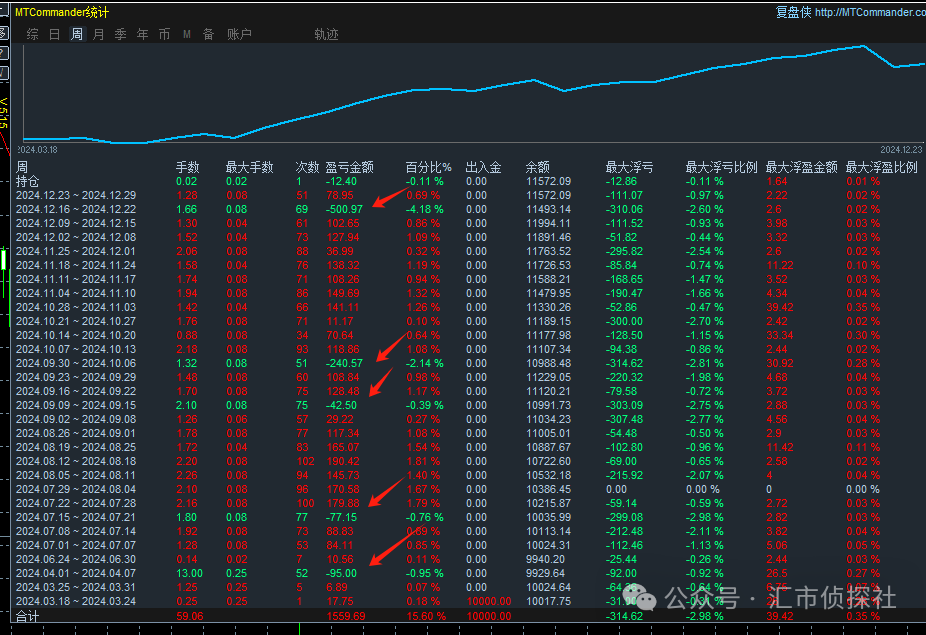Open the 季 quarterly tab
The height and width of the screenshot is (635, 926).
pyautogui.click(x=120, y=34)
